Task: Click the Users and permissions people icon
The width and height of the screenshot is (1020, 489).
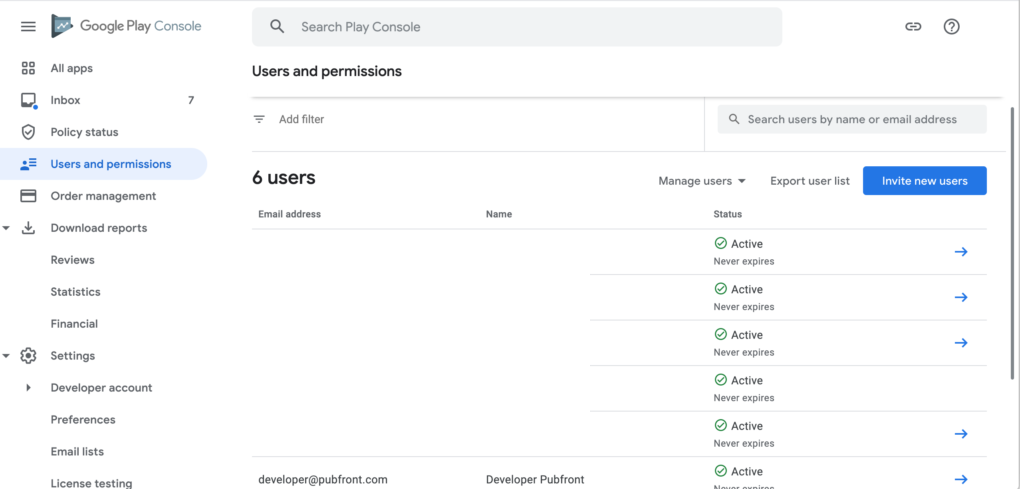Action: tap(28, 165)
